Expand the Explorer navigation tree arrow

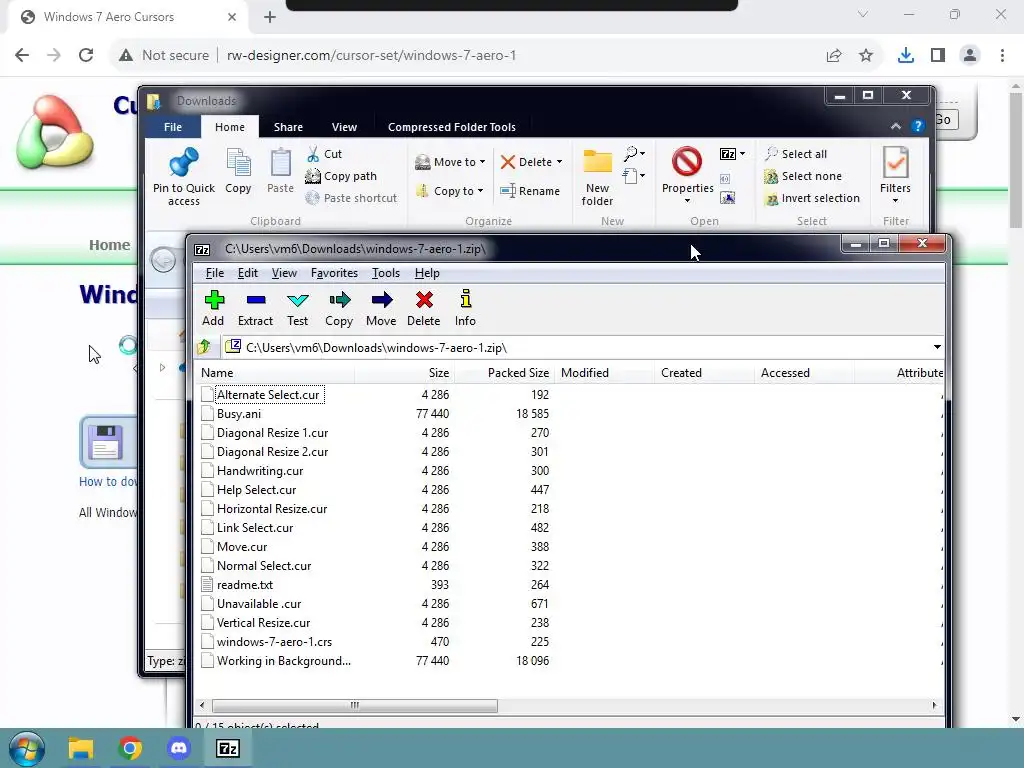(x=163, y=368)
